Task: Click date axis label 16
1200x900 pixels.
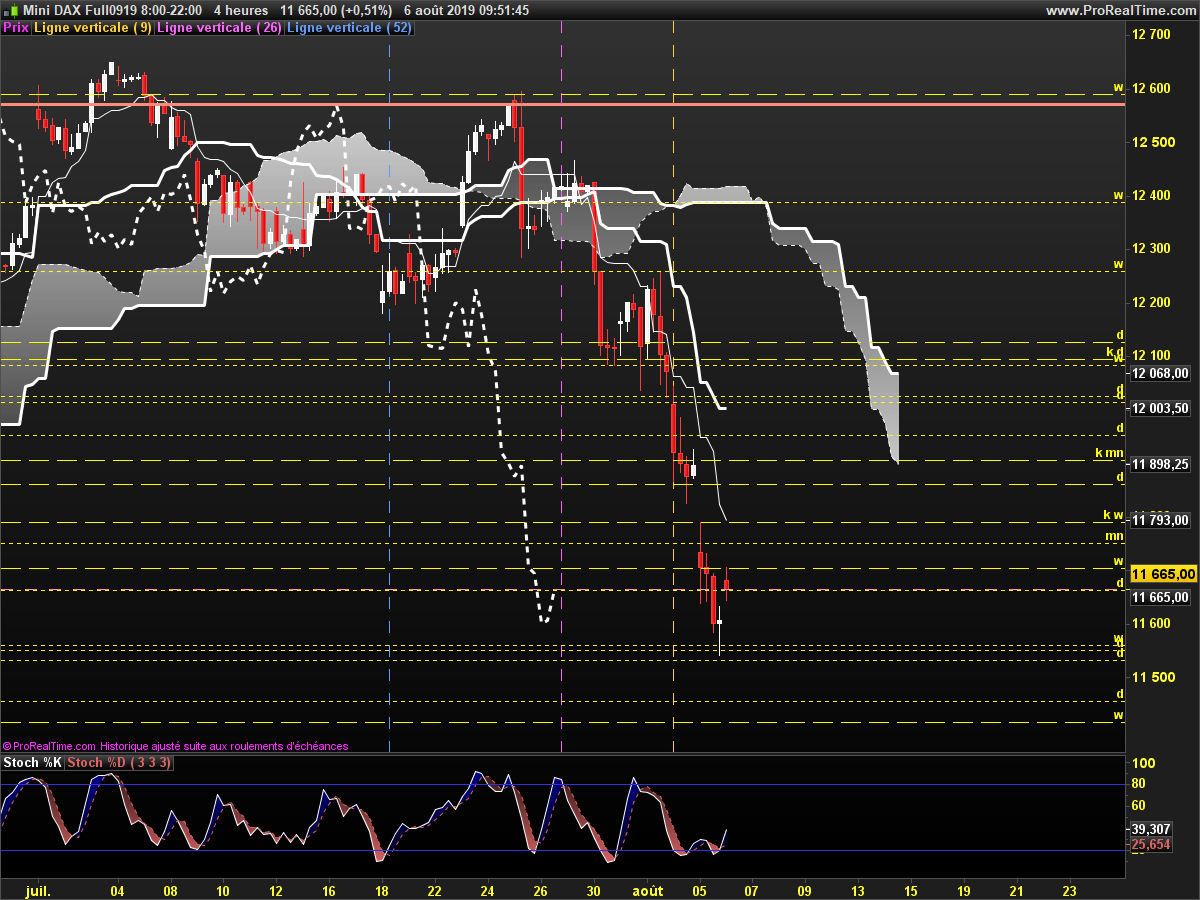Action: (x=327, y=889)
